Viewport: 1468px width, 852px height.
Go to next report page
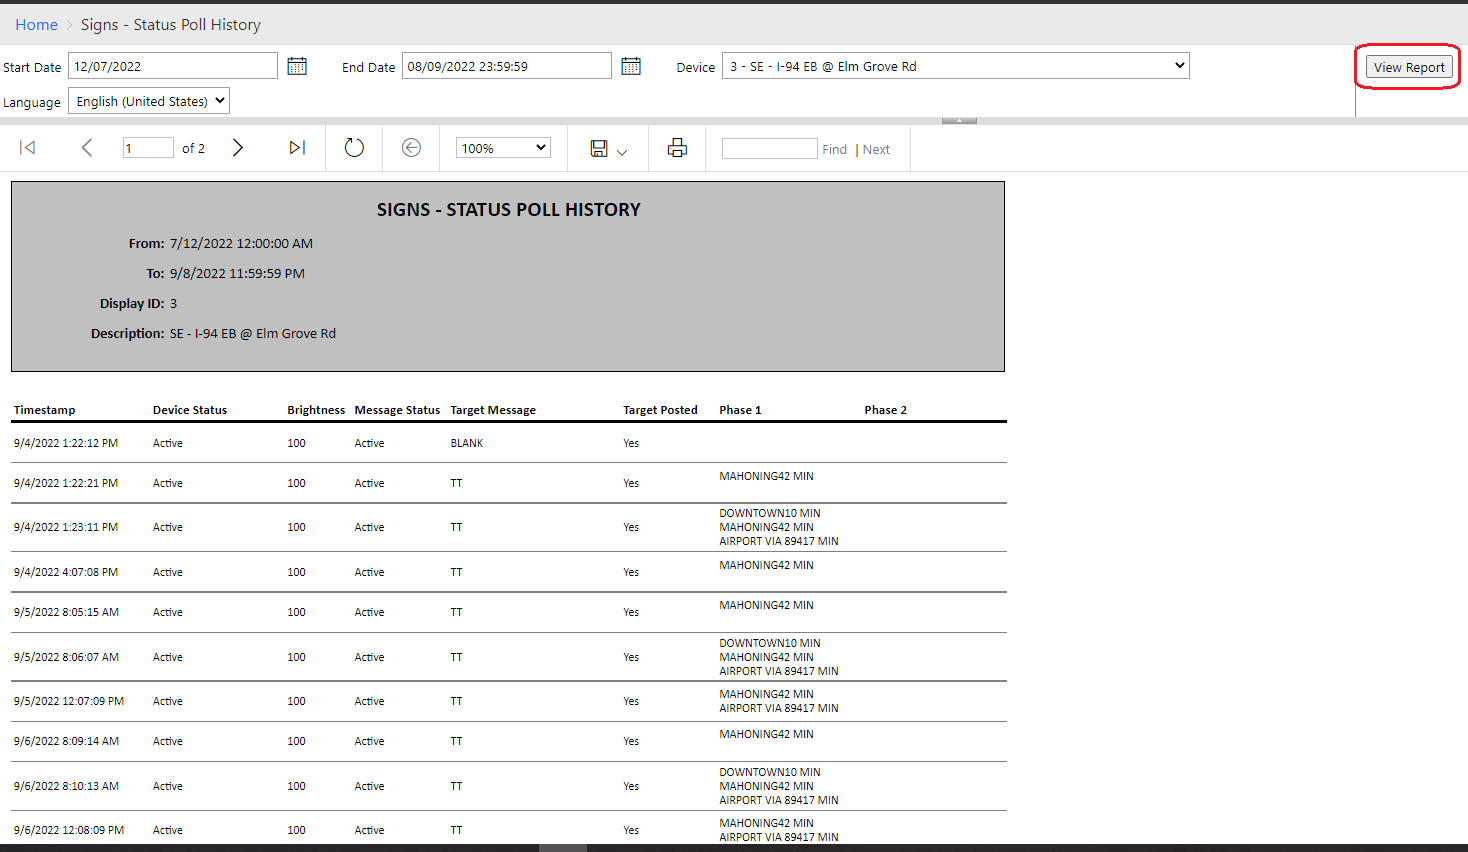[238, 148]
